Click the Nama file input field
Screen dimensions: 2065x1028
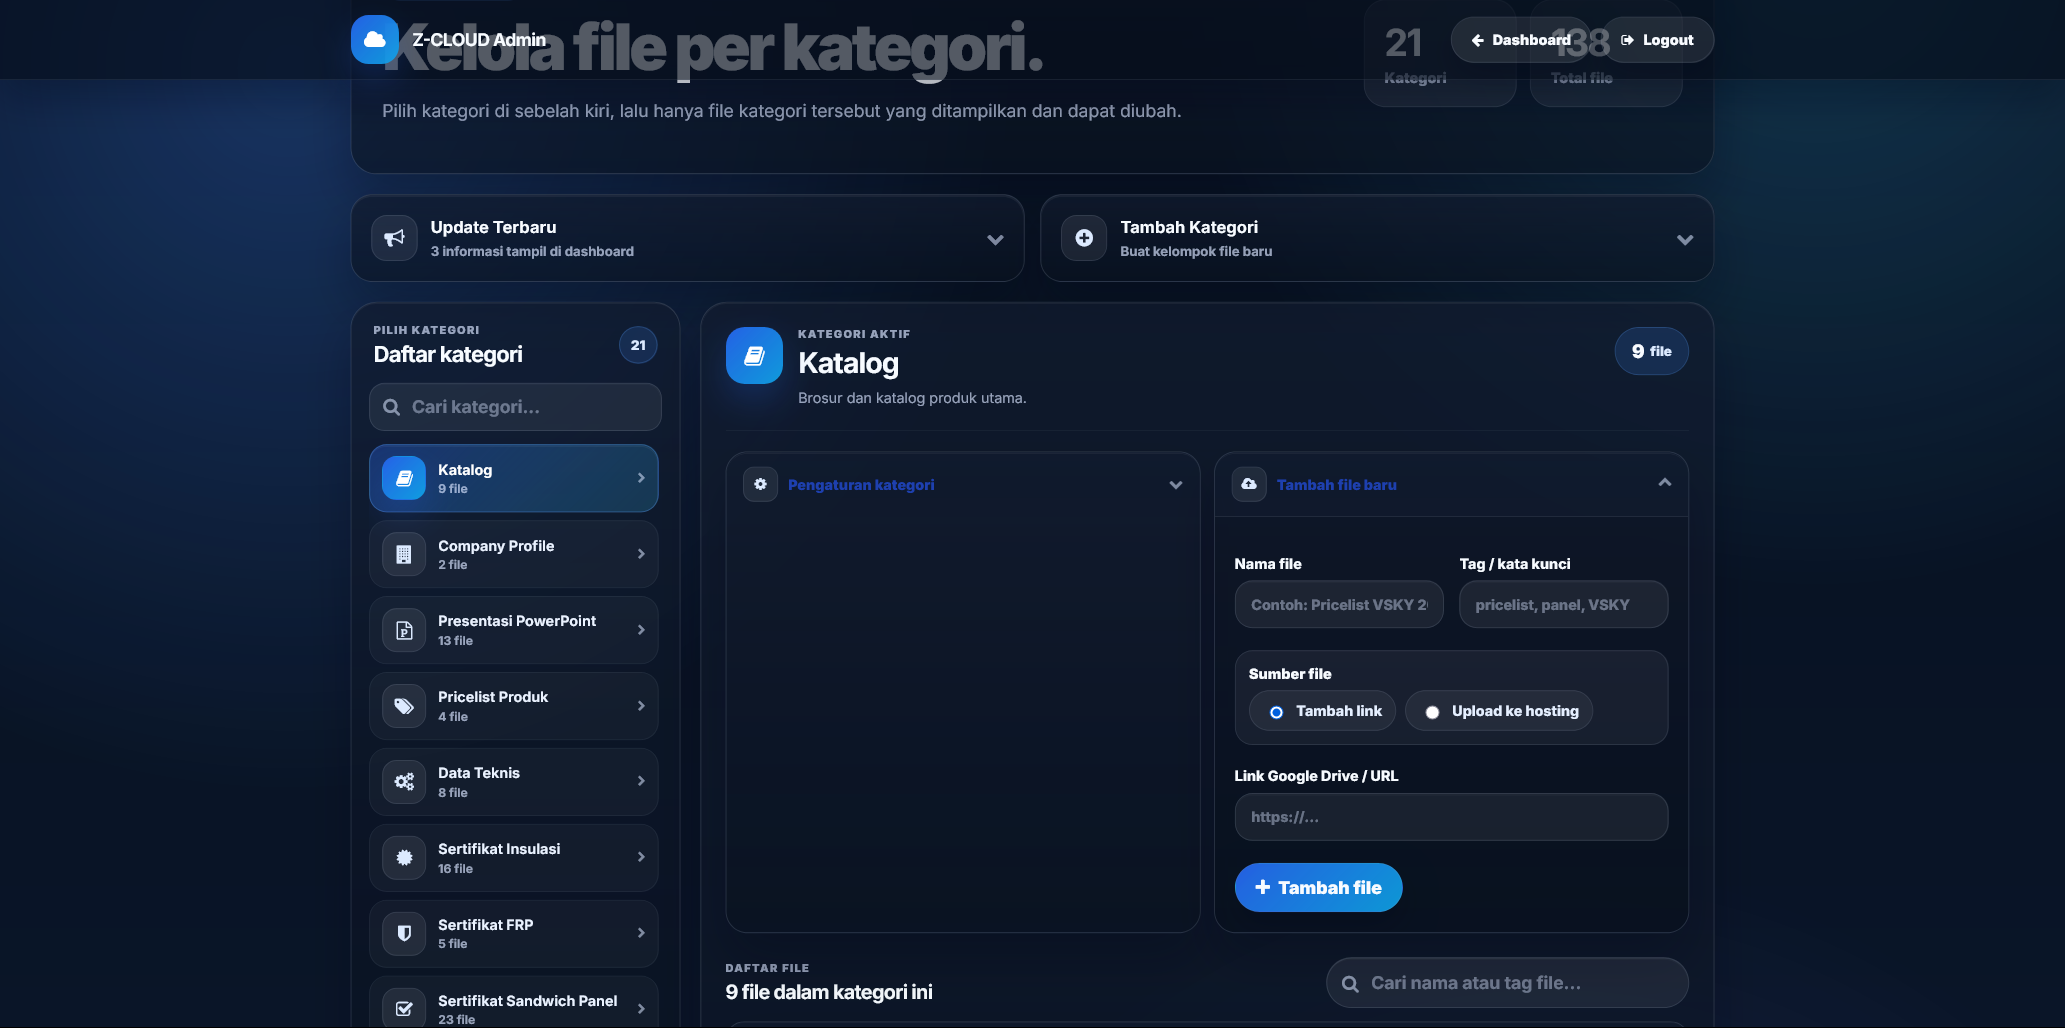click(1339, 605)
